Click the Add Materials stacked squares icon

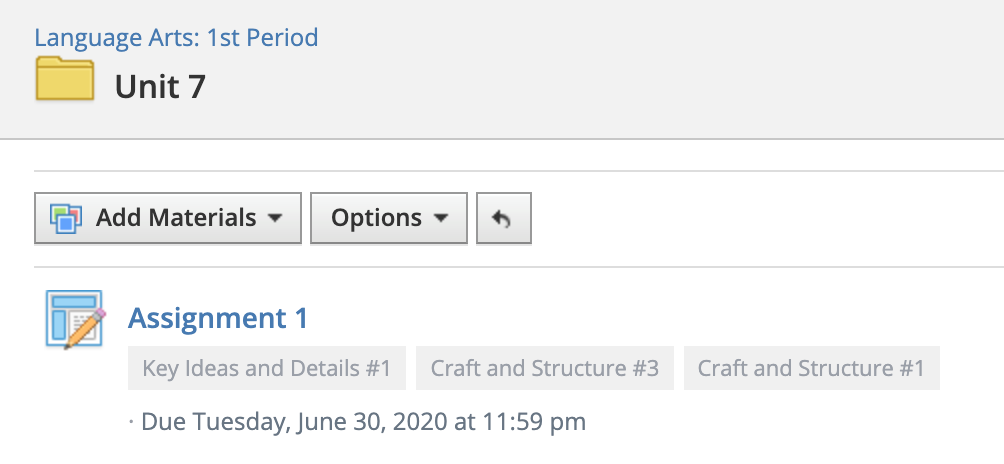point(65,218)
